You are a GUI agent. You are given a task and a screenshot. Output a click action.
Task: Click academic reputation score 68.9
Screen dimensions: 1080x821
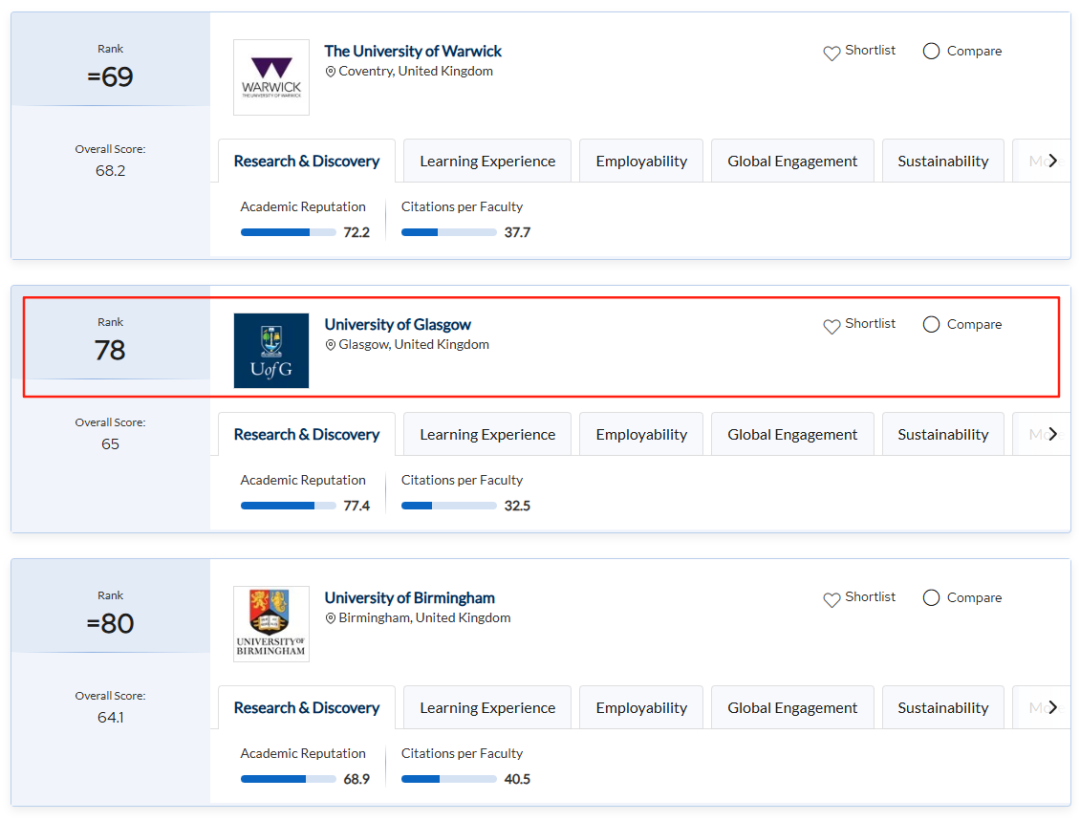(357, 779)
